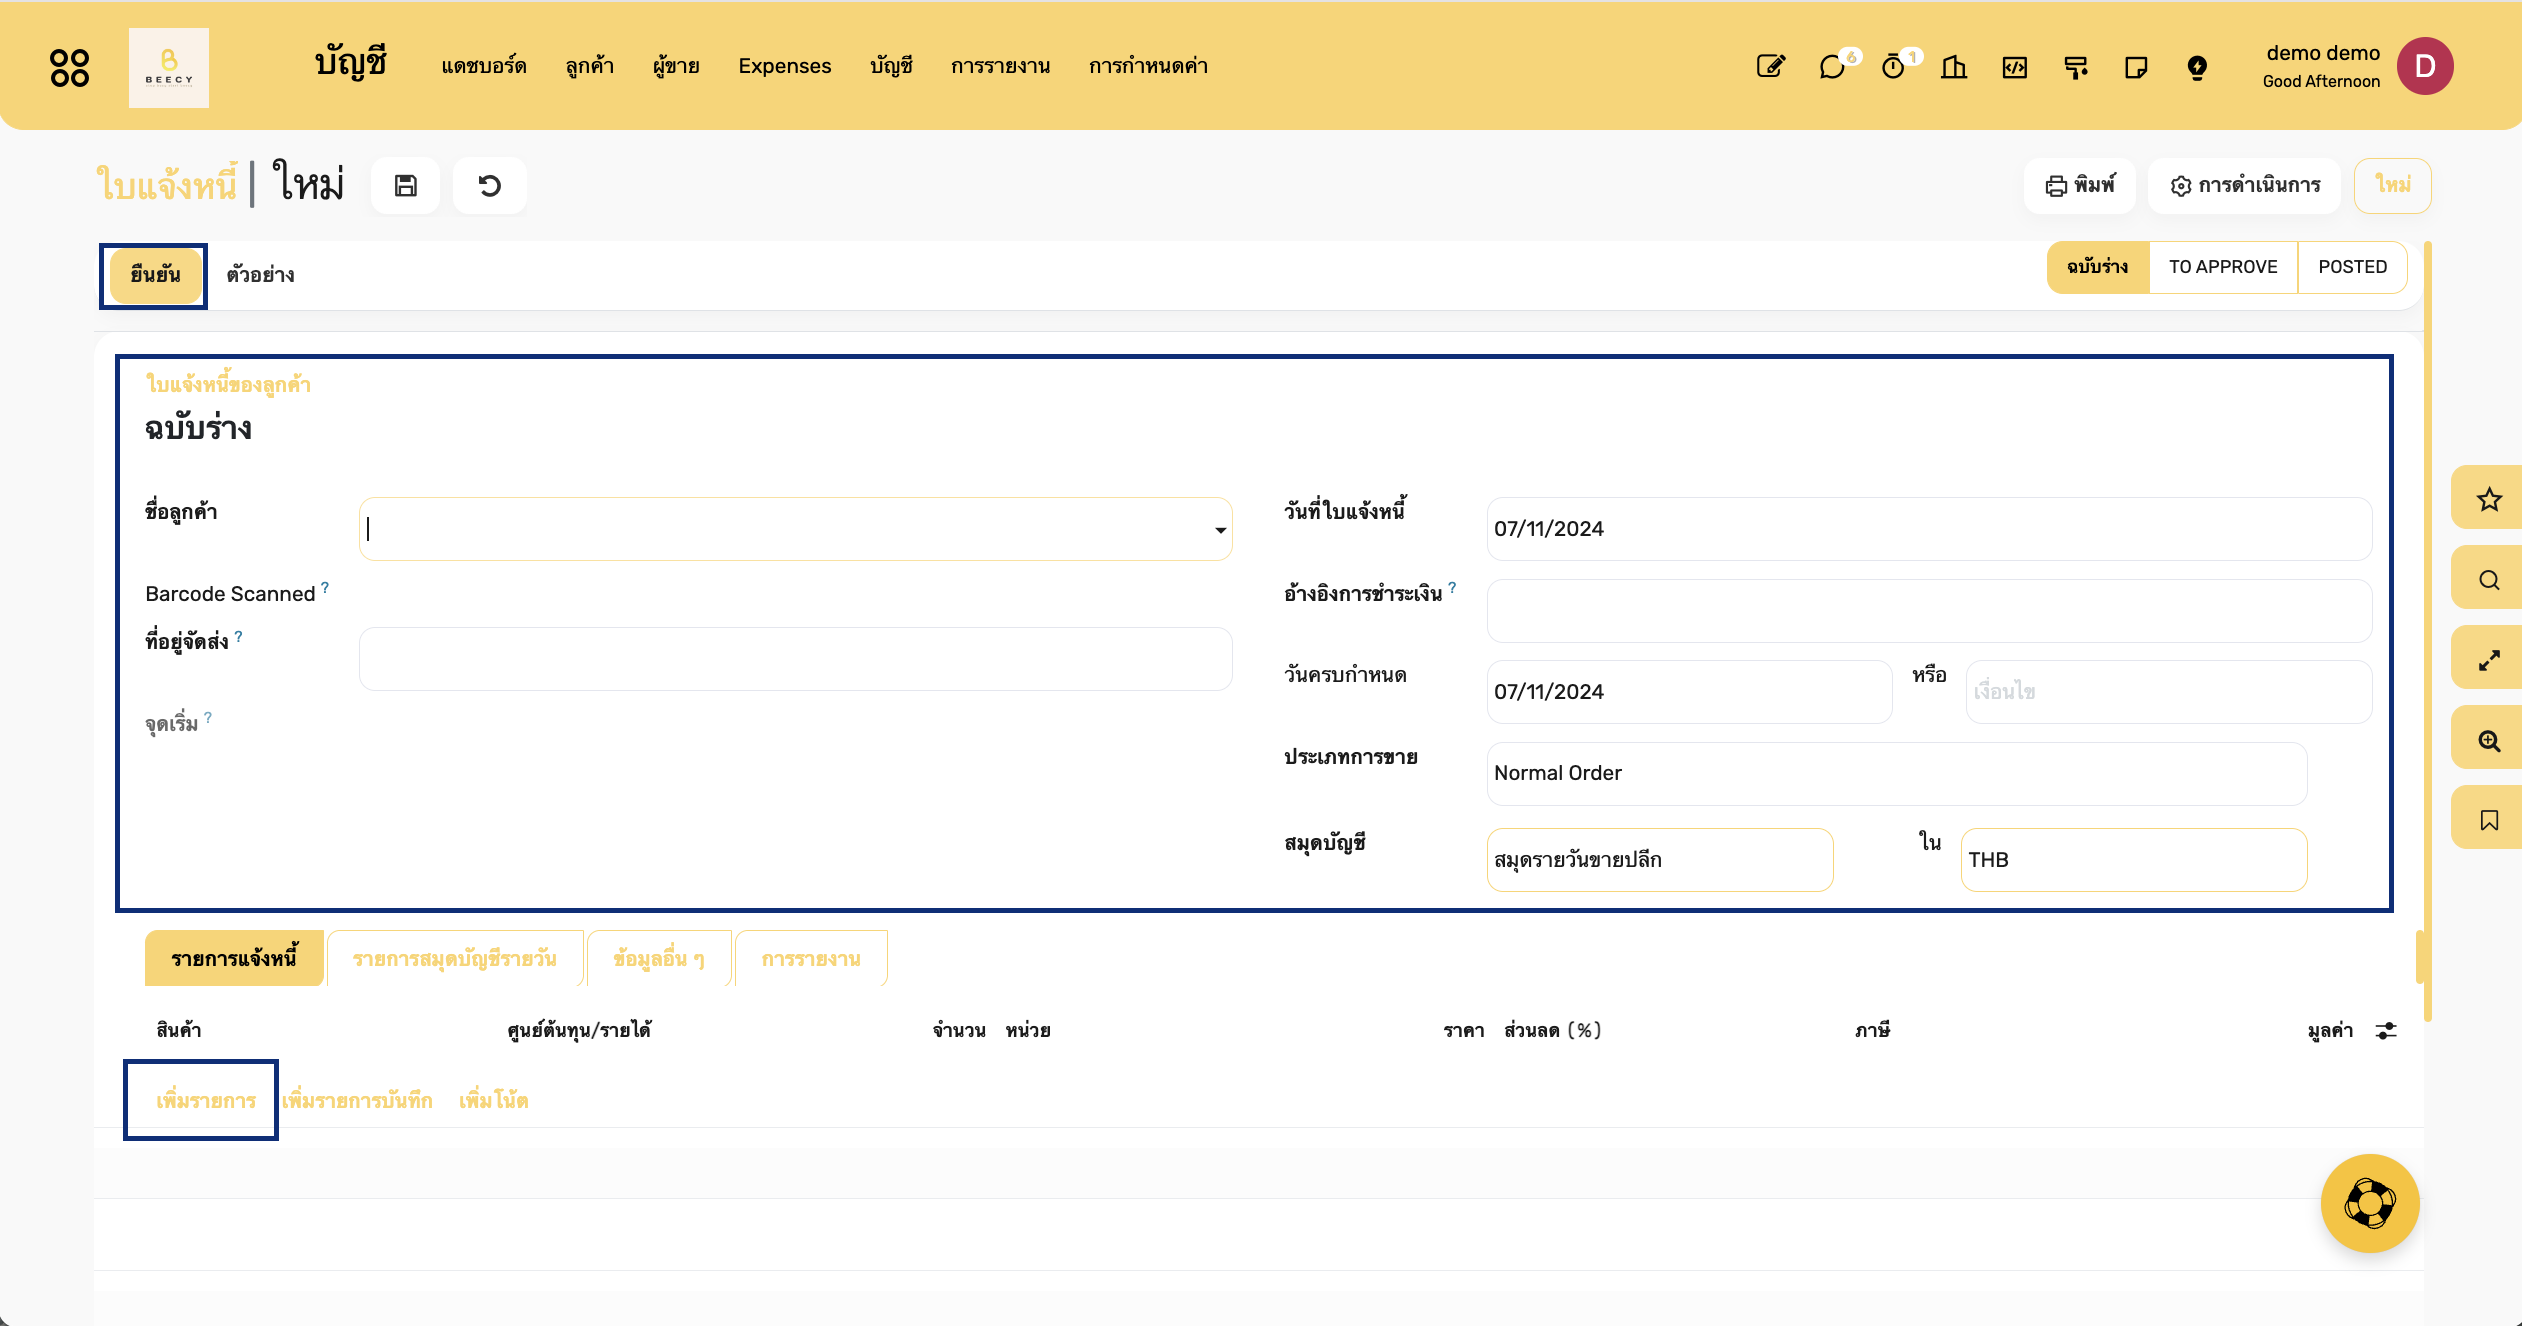The width and height of the screenshot is (2522, 1326).
Task: Open the เงื่อนไข payment terms dropdown
Action: [2168, 692]
